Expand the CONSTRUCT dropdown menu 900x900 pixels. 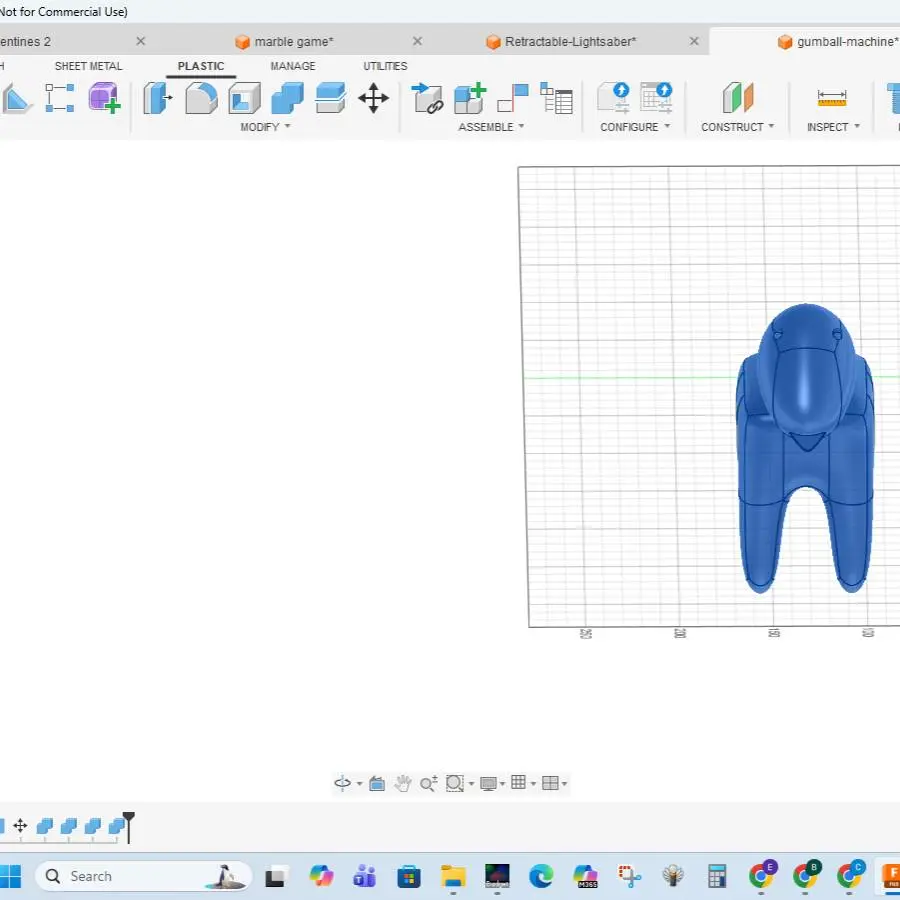(738, 127)
